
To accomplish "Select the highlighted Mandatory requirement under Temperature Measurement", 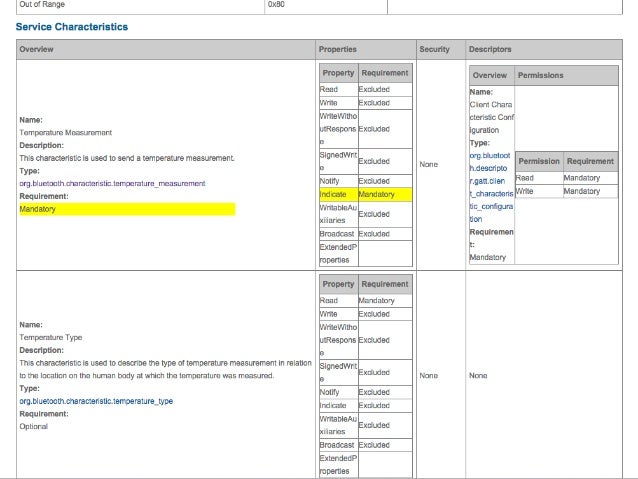I will point(127,209).
